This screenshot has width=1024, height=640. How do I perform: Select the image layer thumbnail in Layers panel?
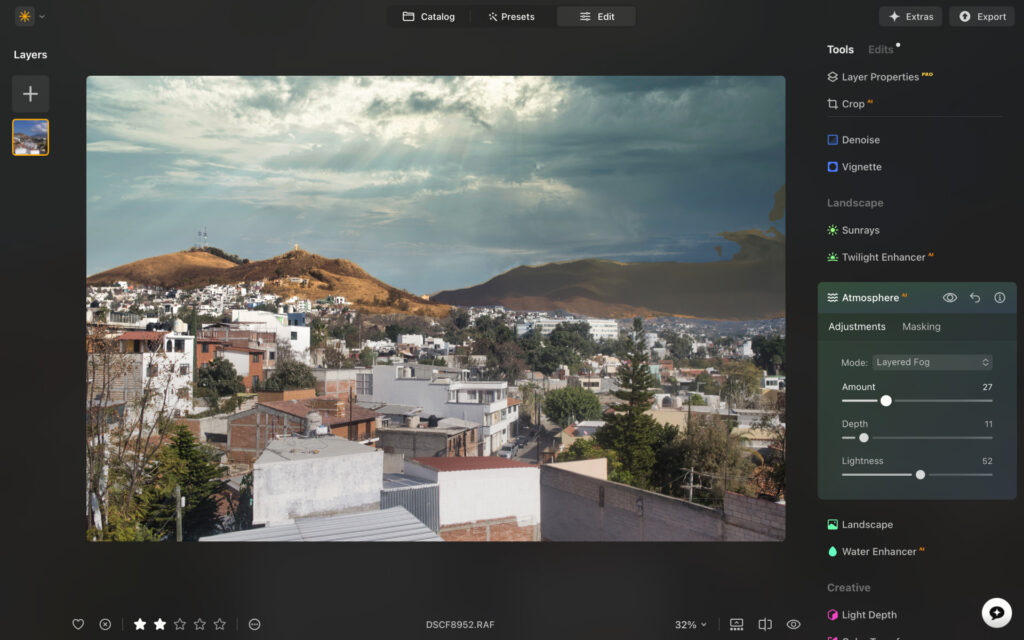pyautogui.click(x=30, y=137)
